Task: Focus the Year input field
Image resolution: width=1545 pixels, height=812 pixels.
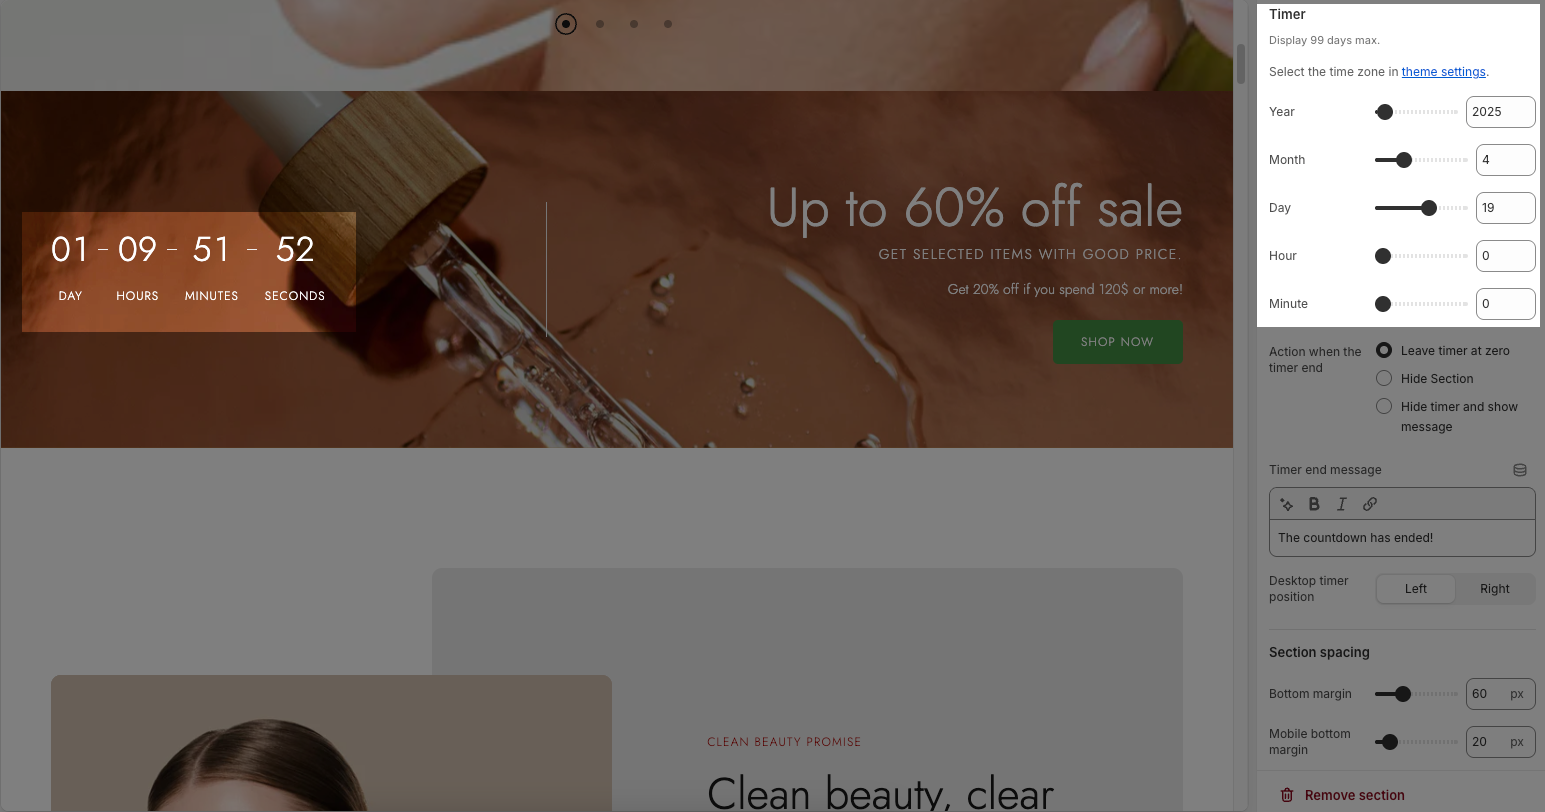Action: 1500,112
